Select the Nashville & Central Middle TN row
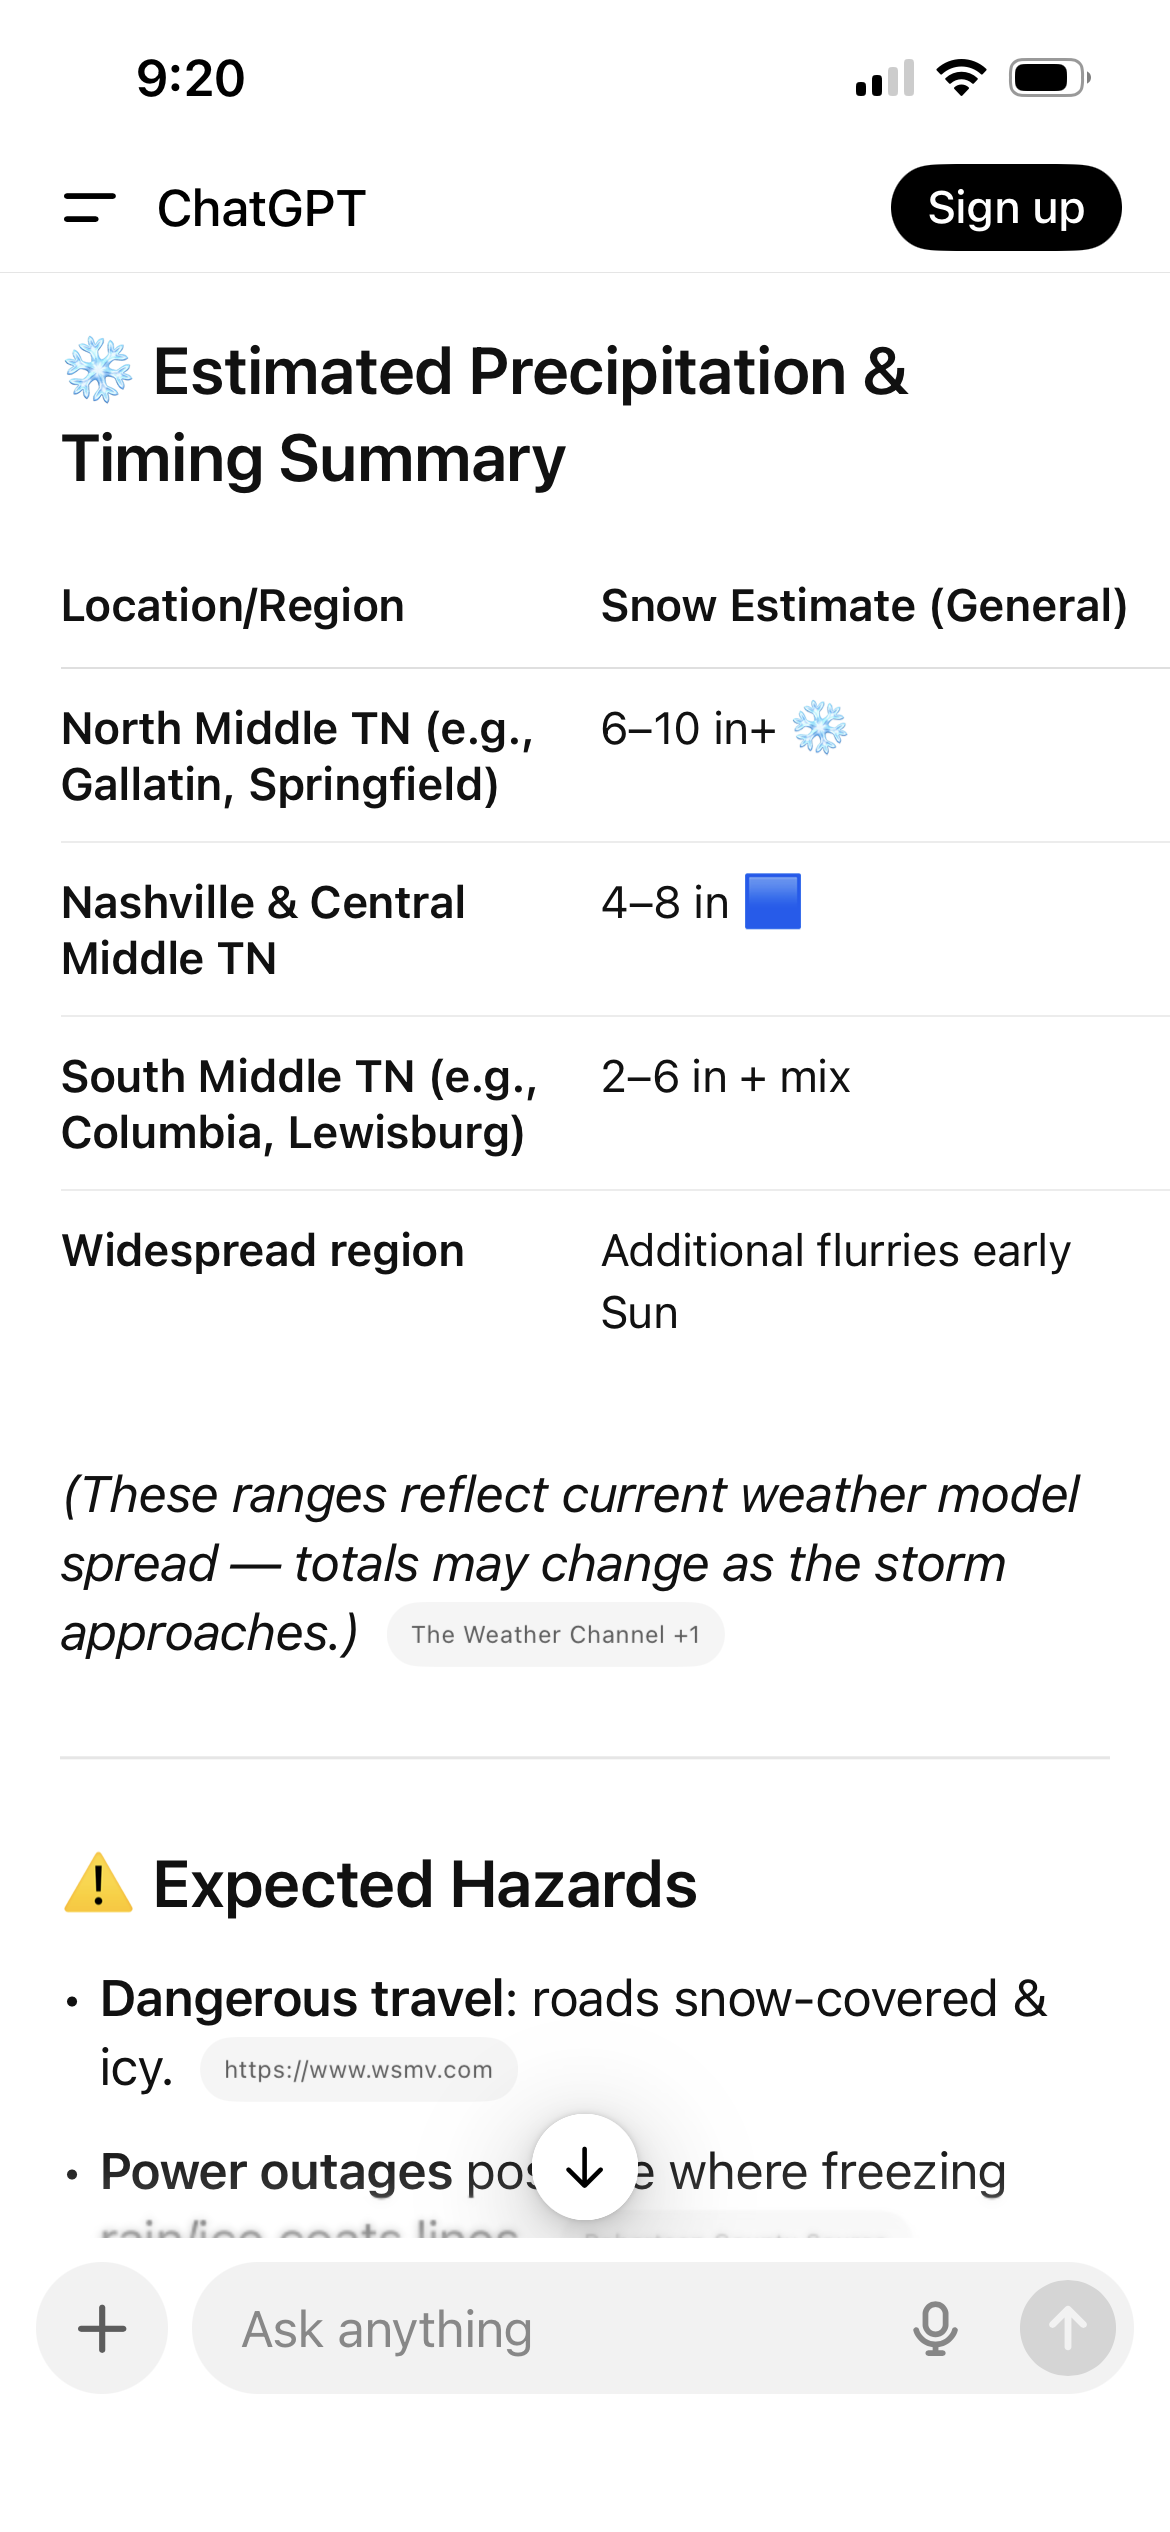This screenshot has width=1170, height=2532. click(x=263, y=930)
